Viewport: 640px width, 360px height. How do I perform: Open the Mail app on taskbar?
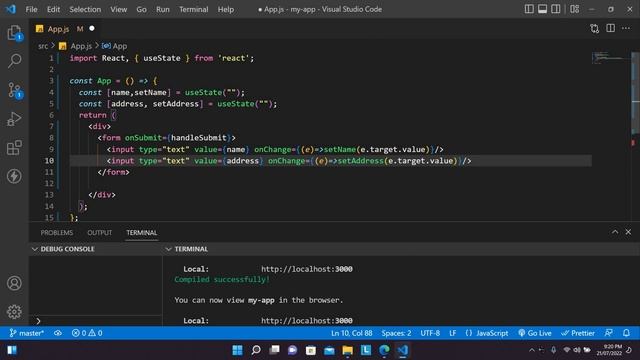(329, 350)
